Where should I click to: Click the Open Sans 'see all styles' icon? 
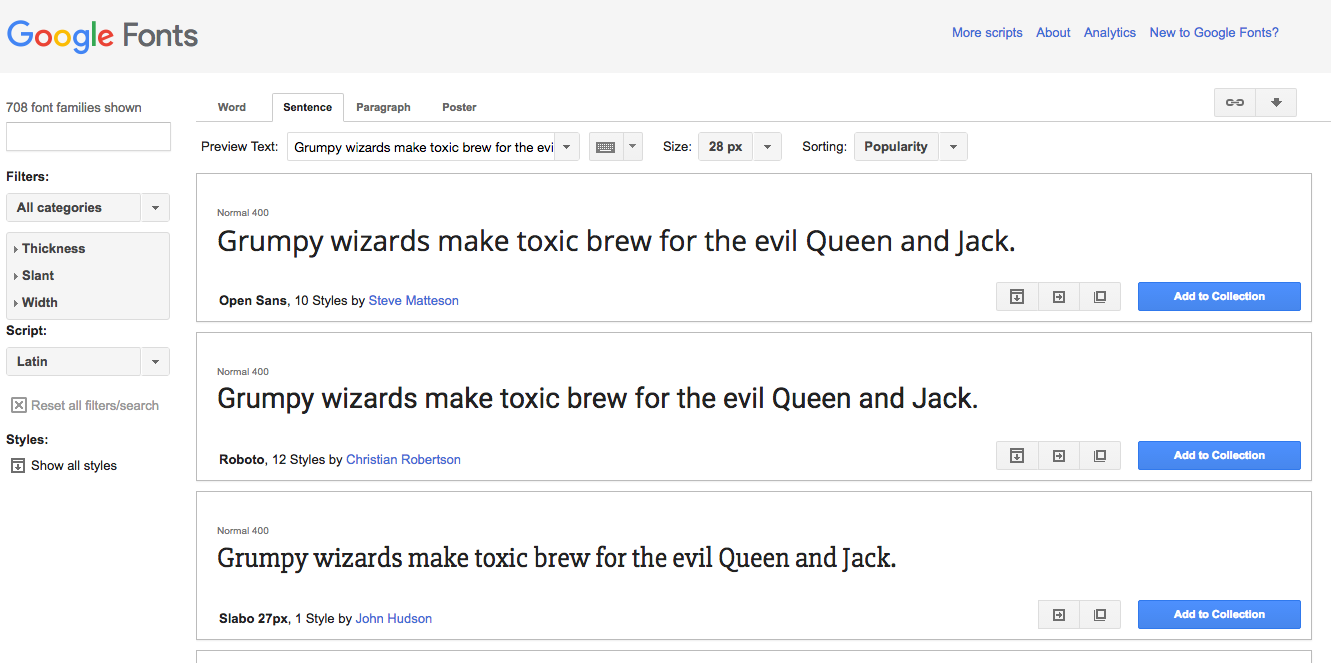1017,297
